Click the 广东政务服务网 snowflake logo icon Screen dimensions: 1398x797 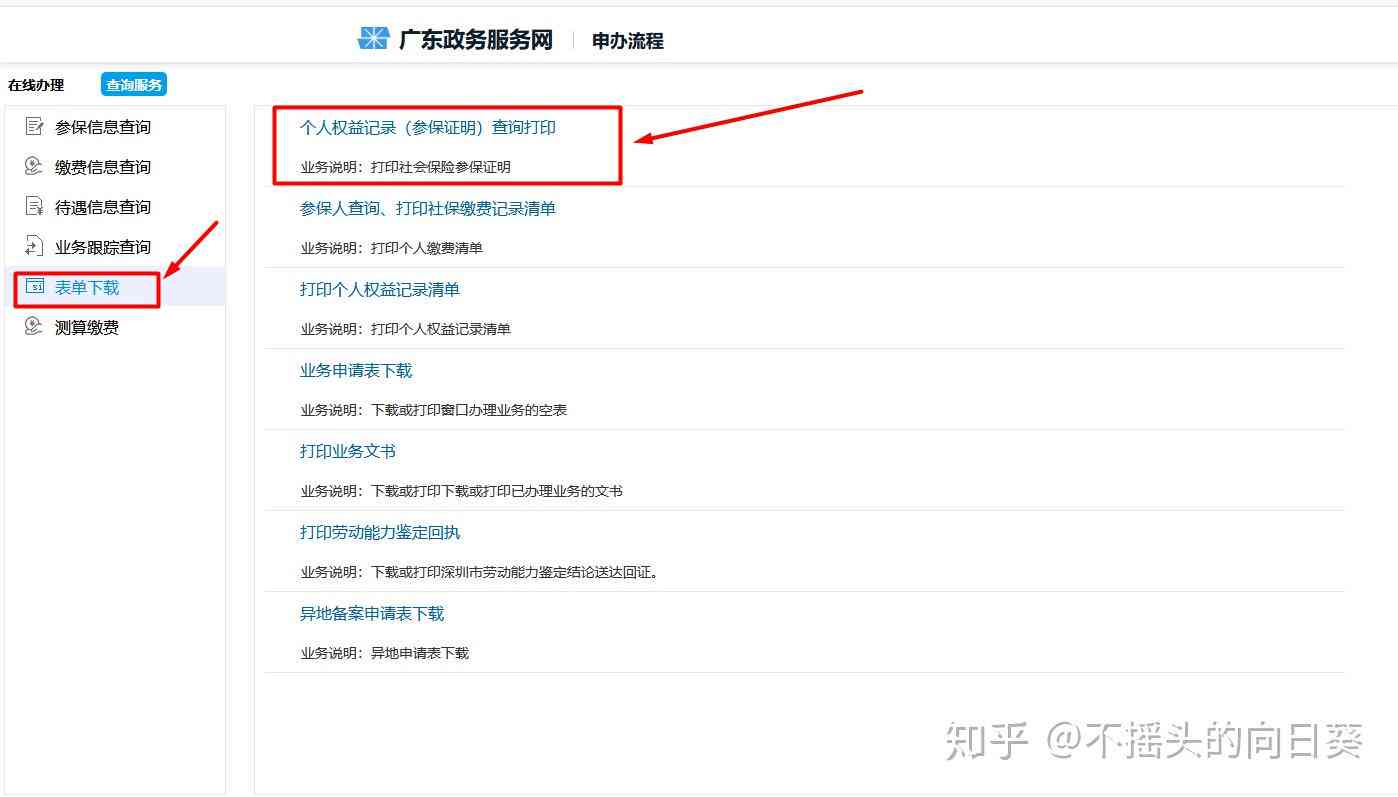point(373,39)
